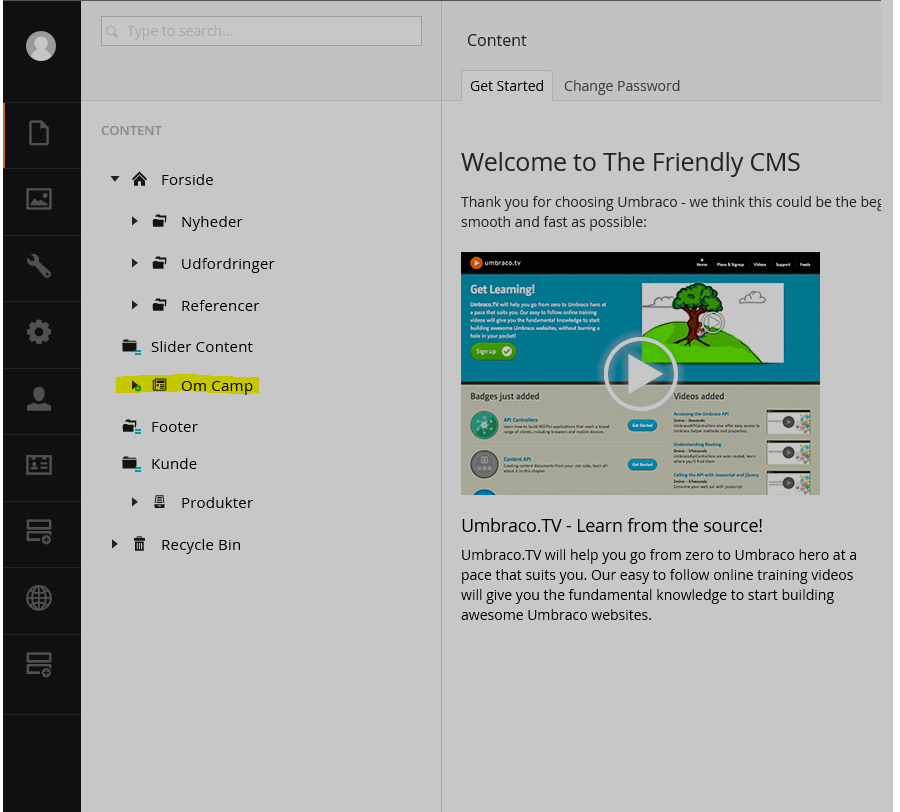Open the Recycle Bin
Screen dimensions: 900x812
[x=201, y=545]
